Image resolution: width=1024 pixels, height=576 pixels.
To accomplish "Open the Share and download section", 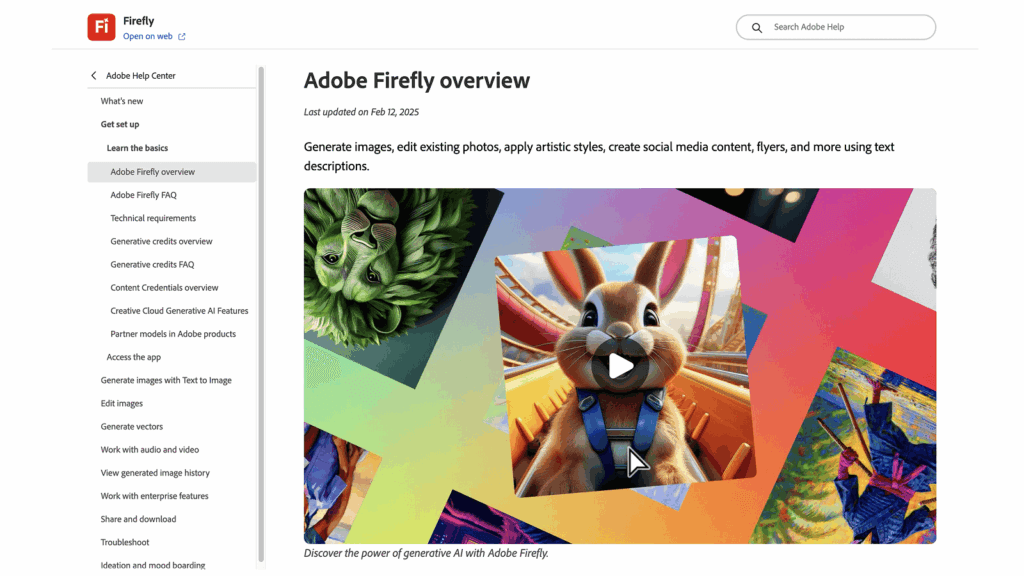I will click(138, 519).
